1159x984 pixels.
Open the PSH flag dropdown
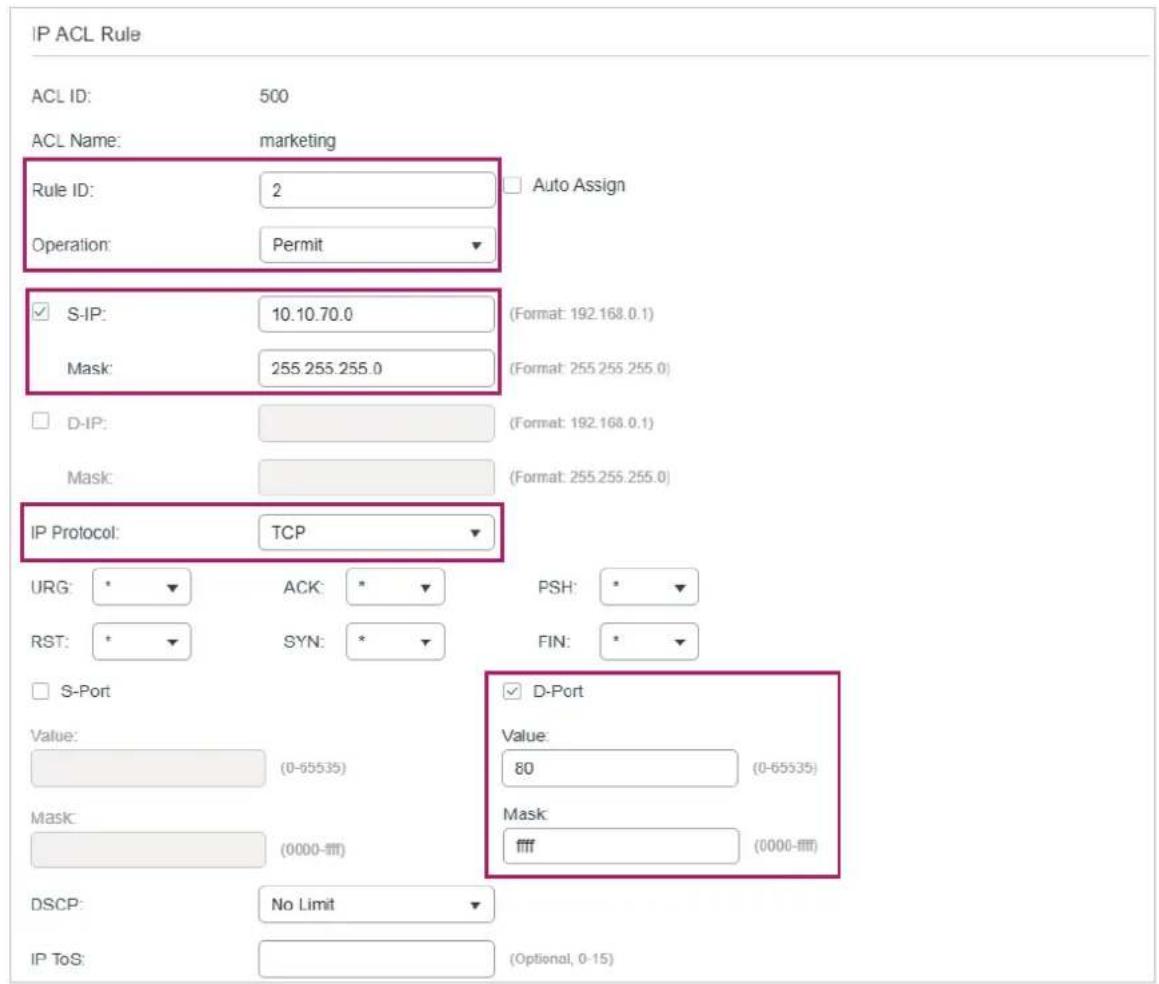tap(649, 587)
